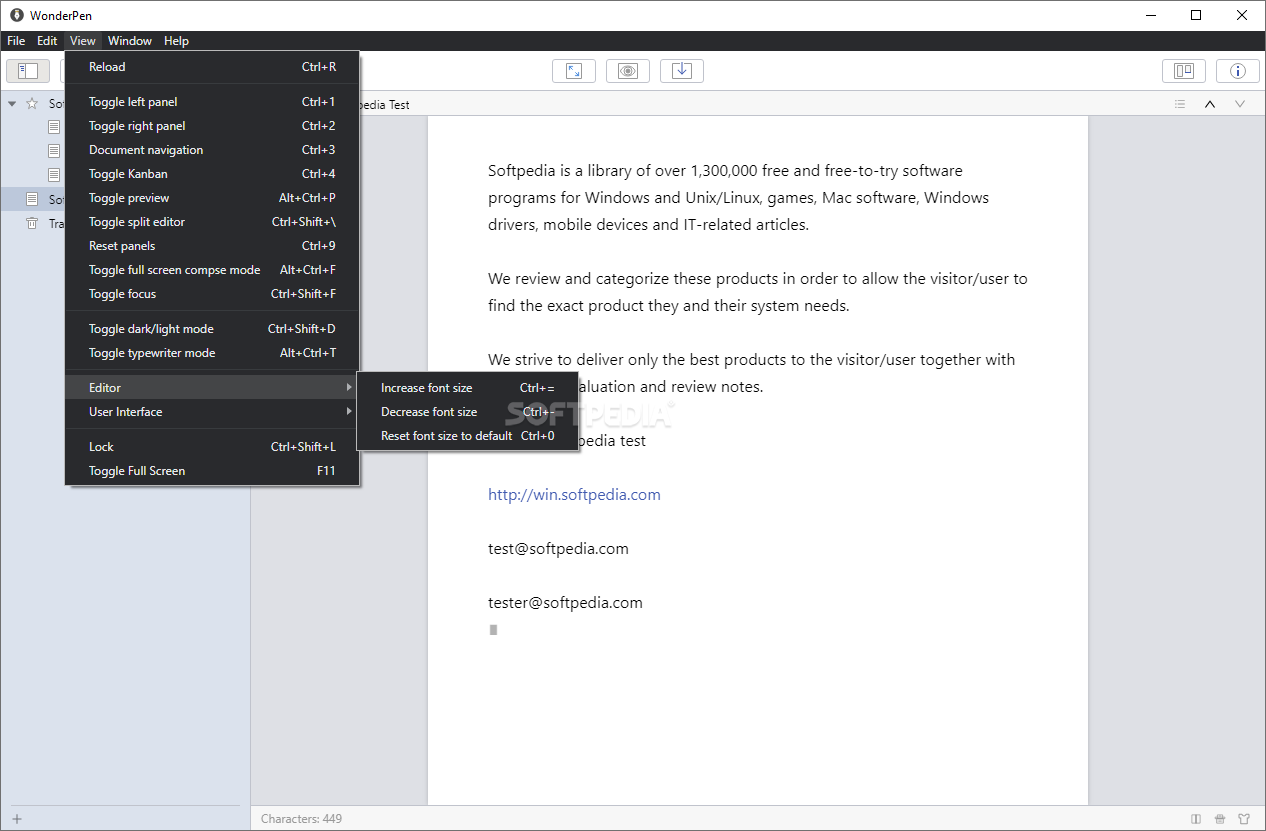
Task: Go to previous document with up chevron
Action: click(x=1210, y=104)
